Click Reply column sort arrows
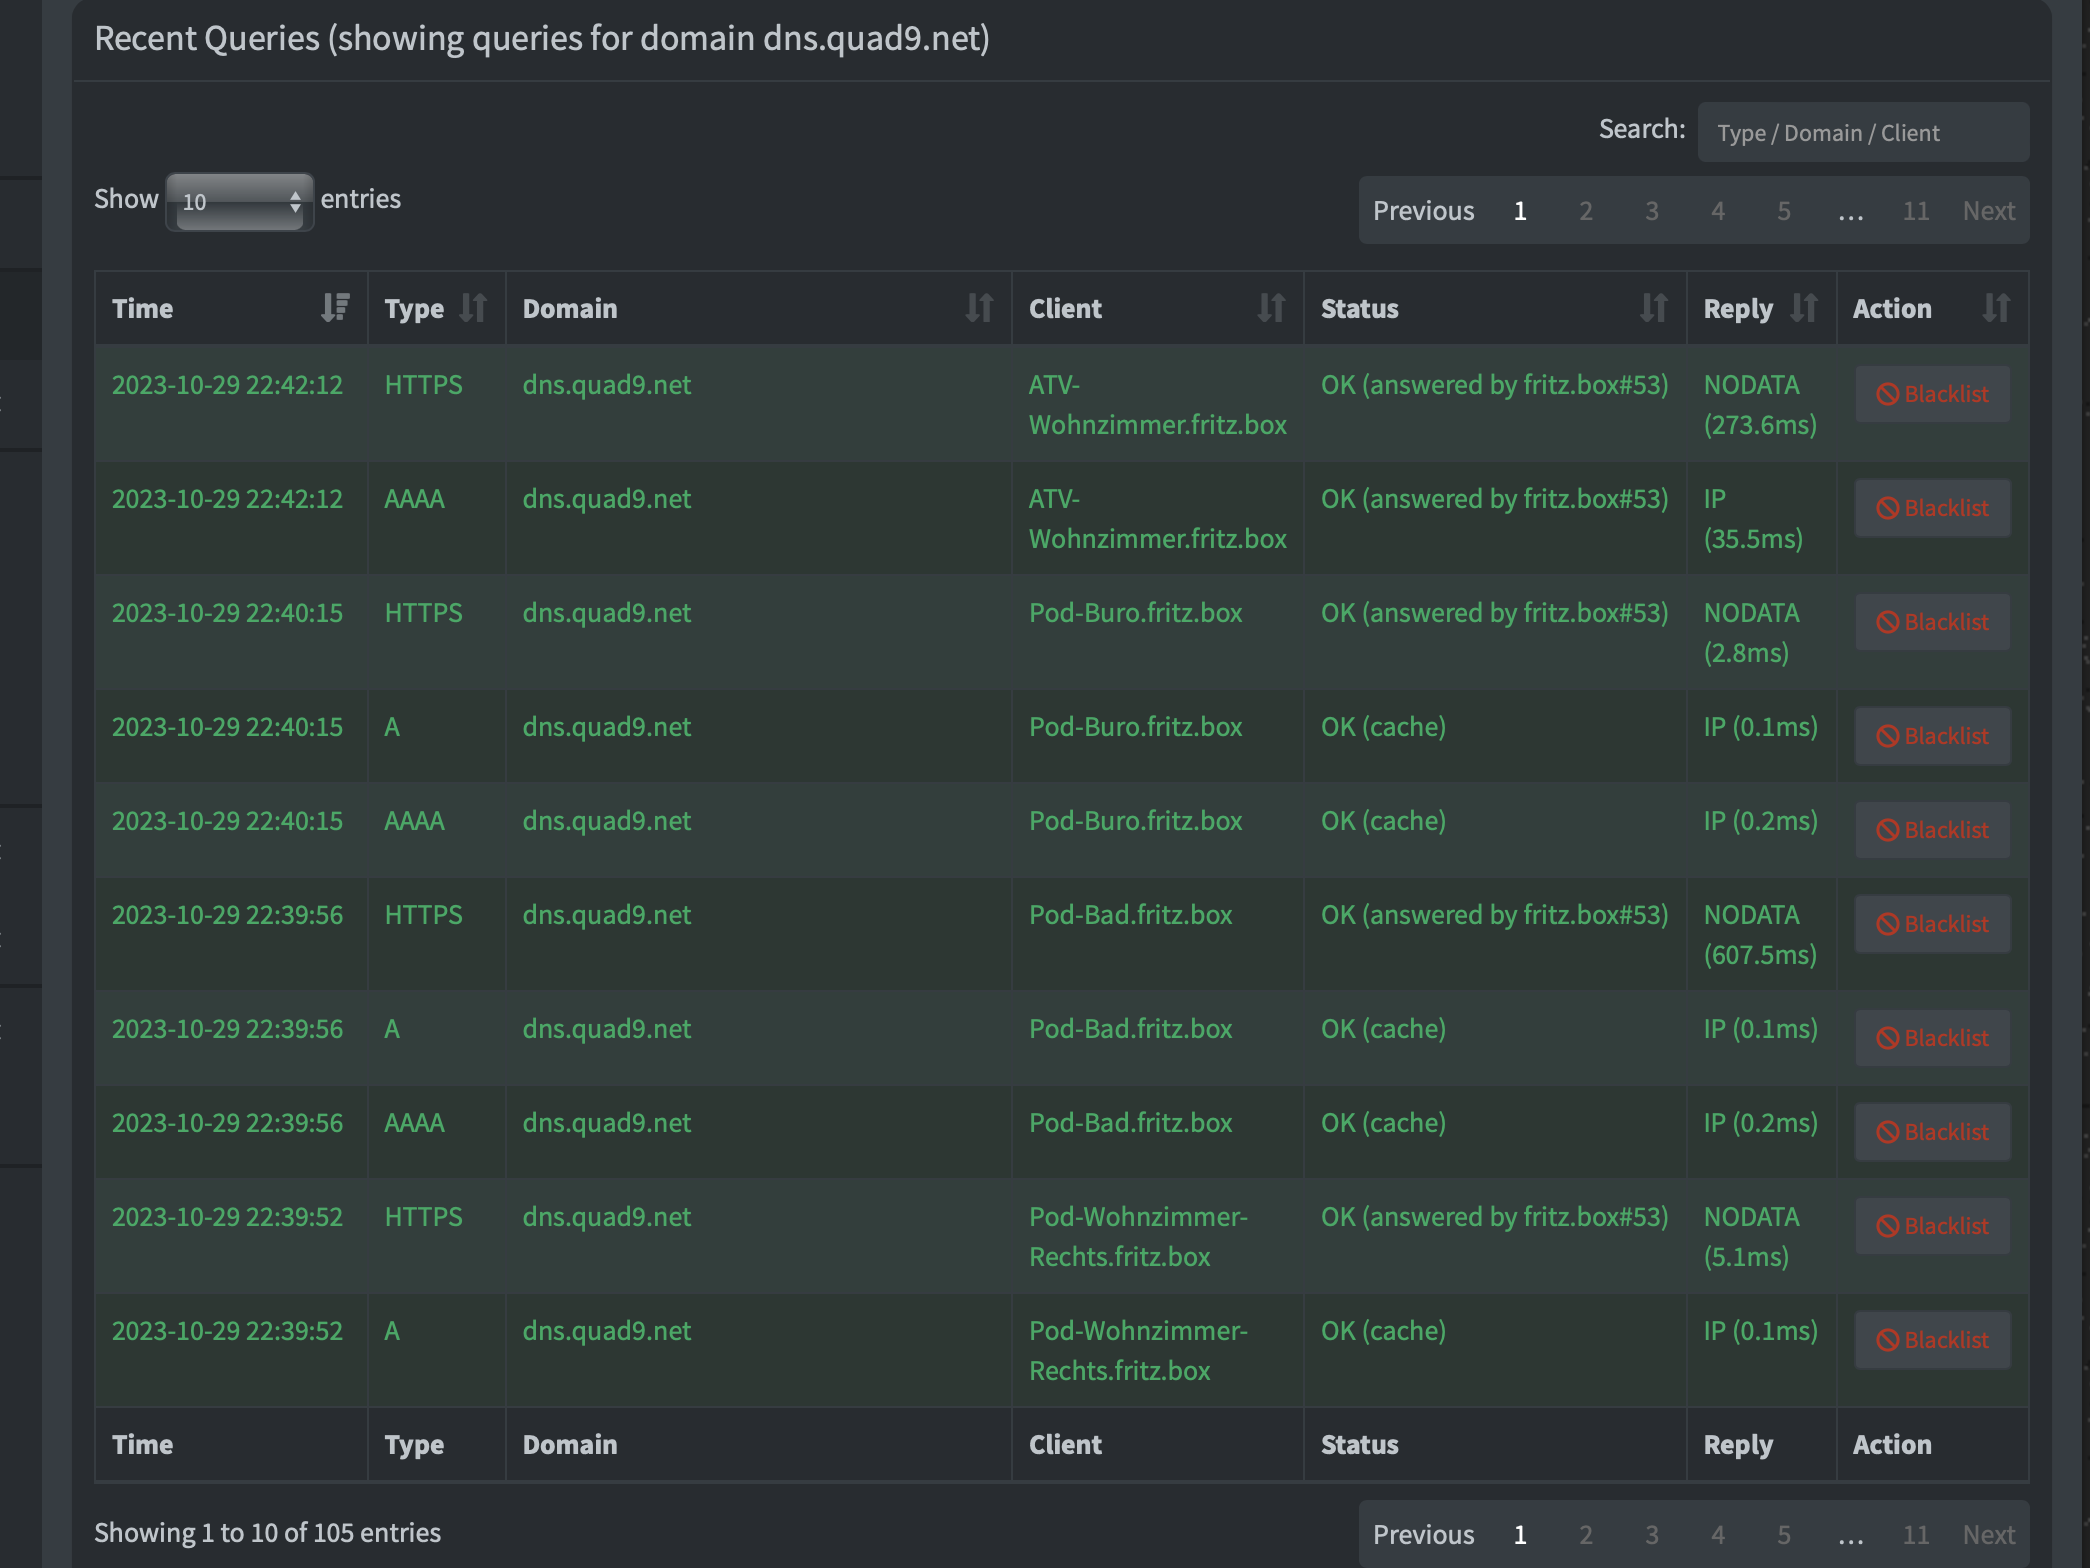This screenshot has height=1568, width=2090. point(1803,308)
